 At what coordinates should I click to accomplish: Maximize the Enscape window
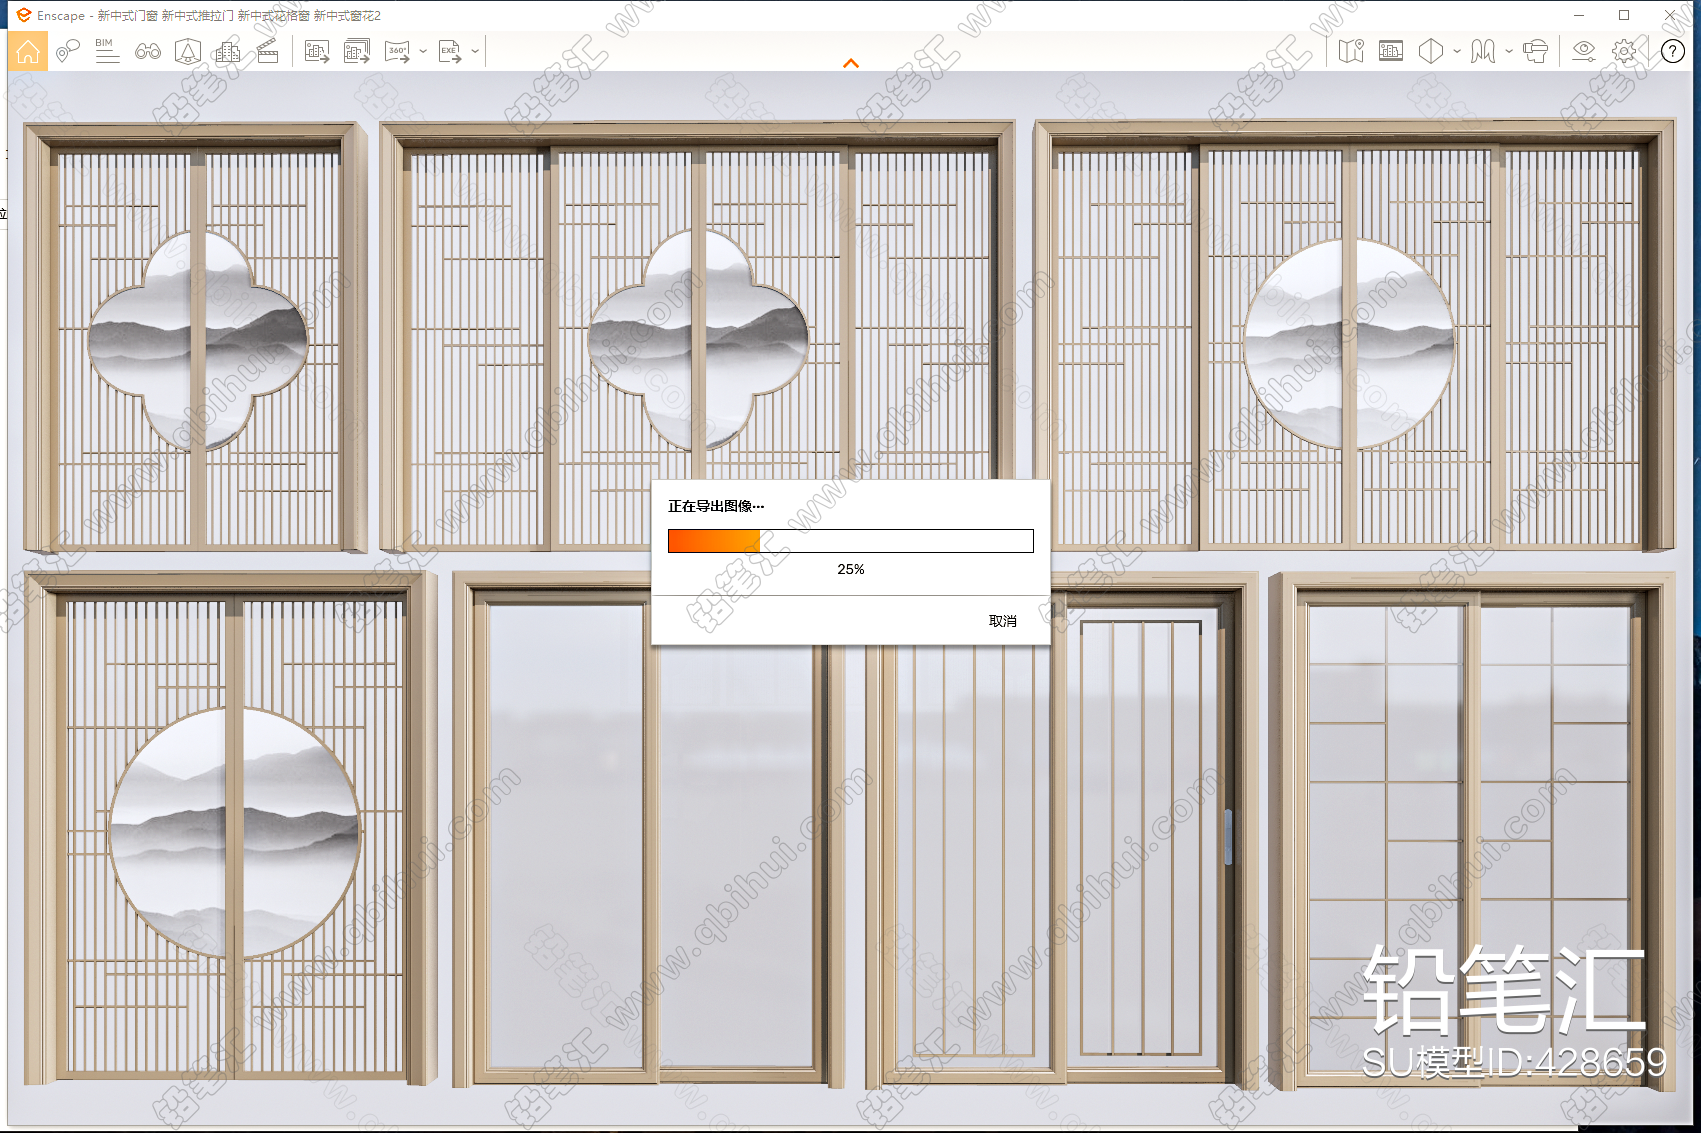(x=1624, y=15)
